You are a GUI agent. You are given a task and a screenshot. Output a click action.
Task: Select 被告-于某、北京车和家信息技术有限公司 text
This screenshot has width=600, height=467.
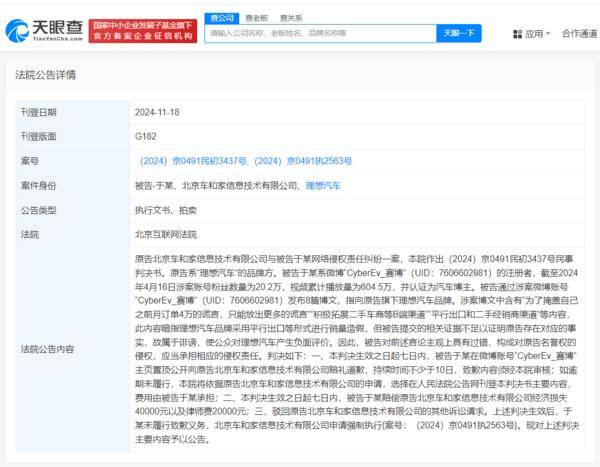click(217, 186)
